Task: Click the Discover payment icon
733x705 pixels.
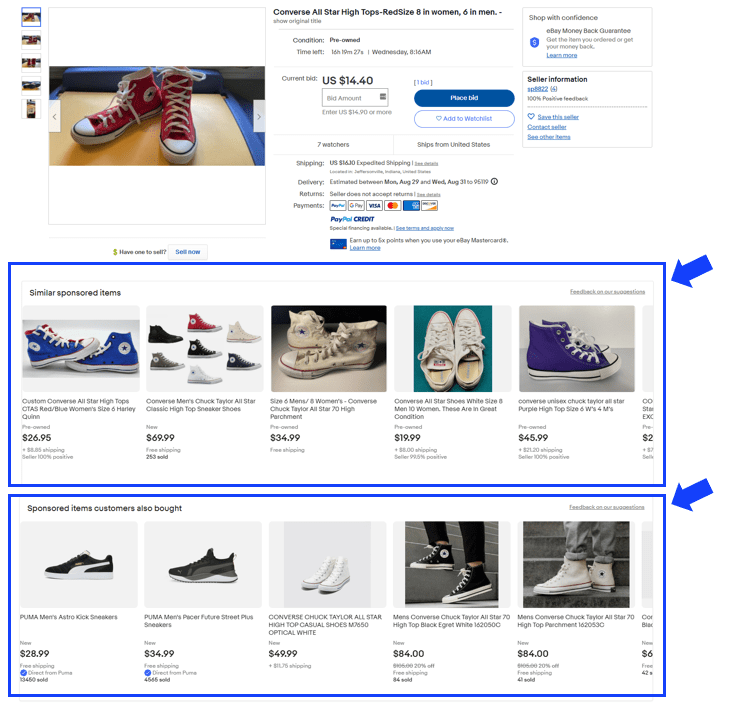Action: point(429,206)
